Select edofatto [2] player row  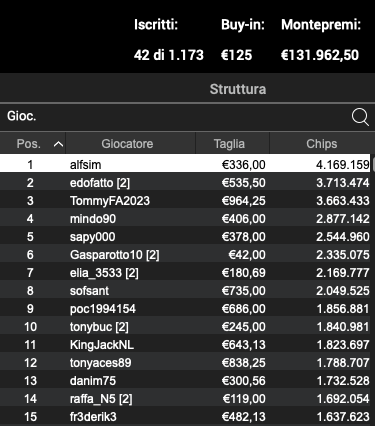click(185, 183)
